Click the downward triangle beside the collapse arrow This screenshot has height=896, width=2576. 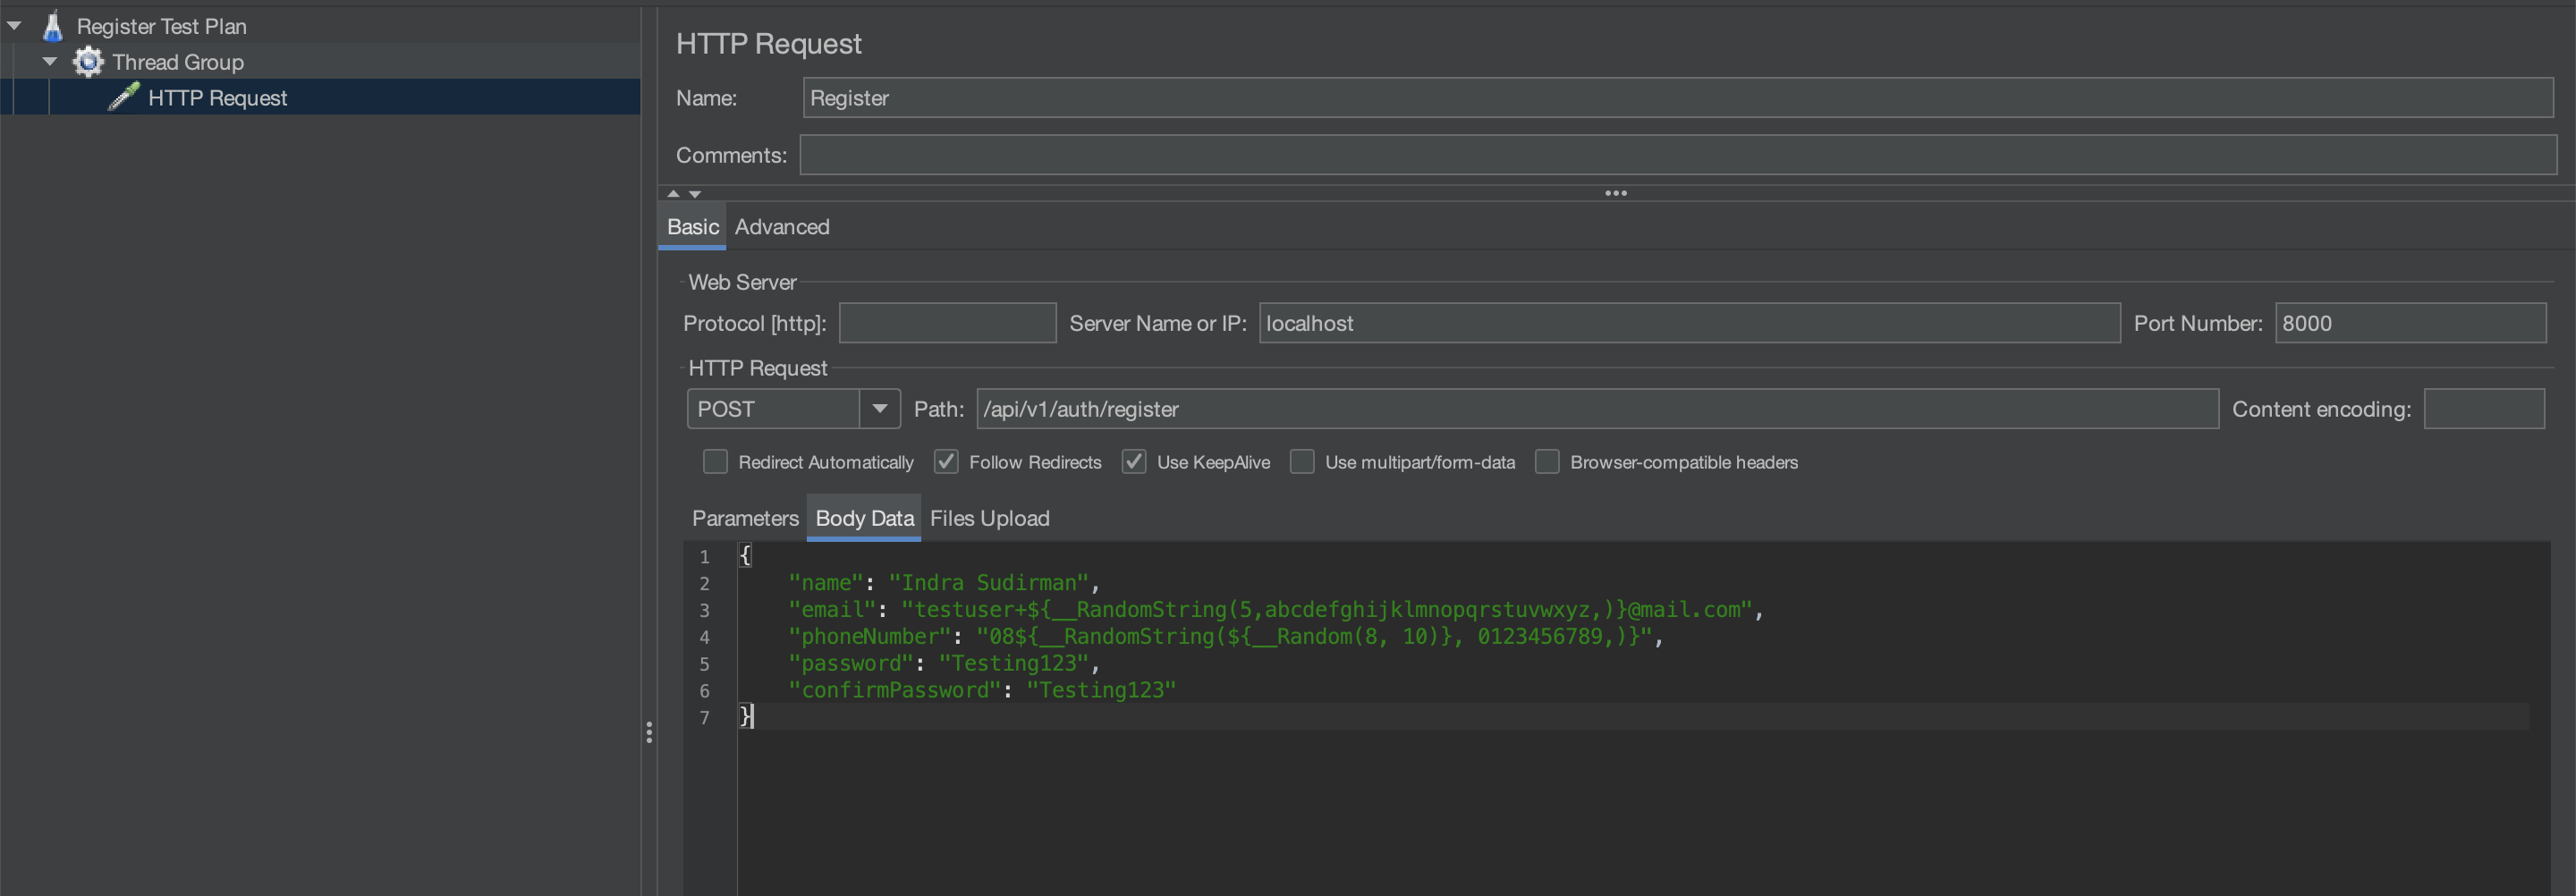tap(695, 193)
